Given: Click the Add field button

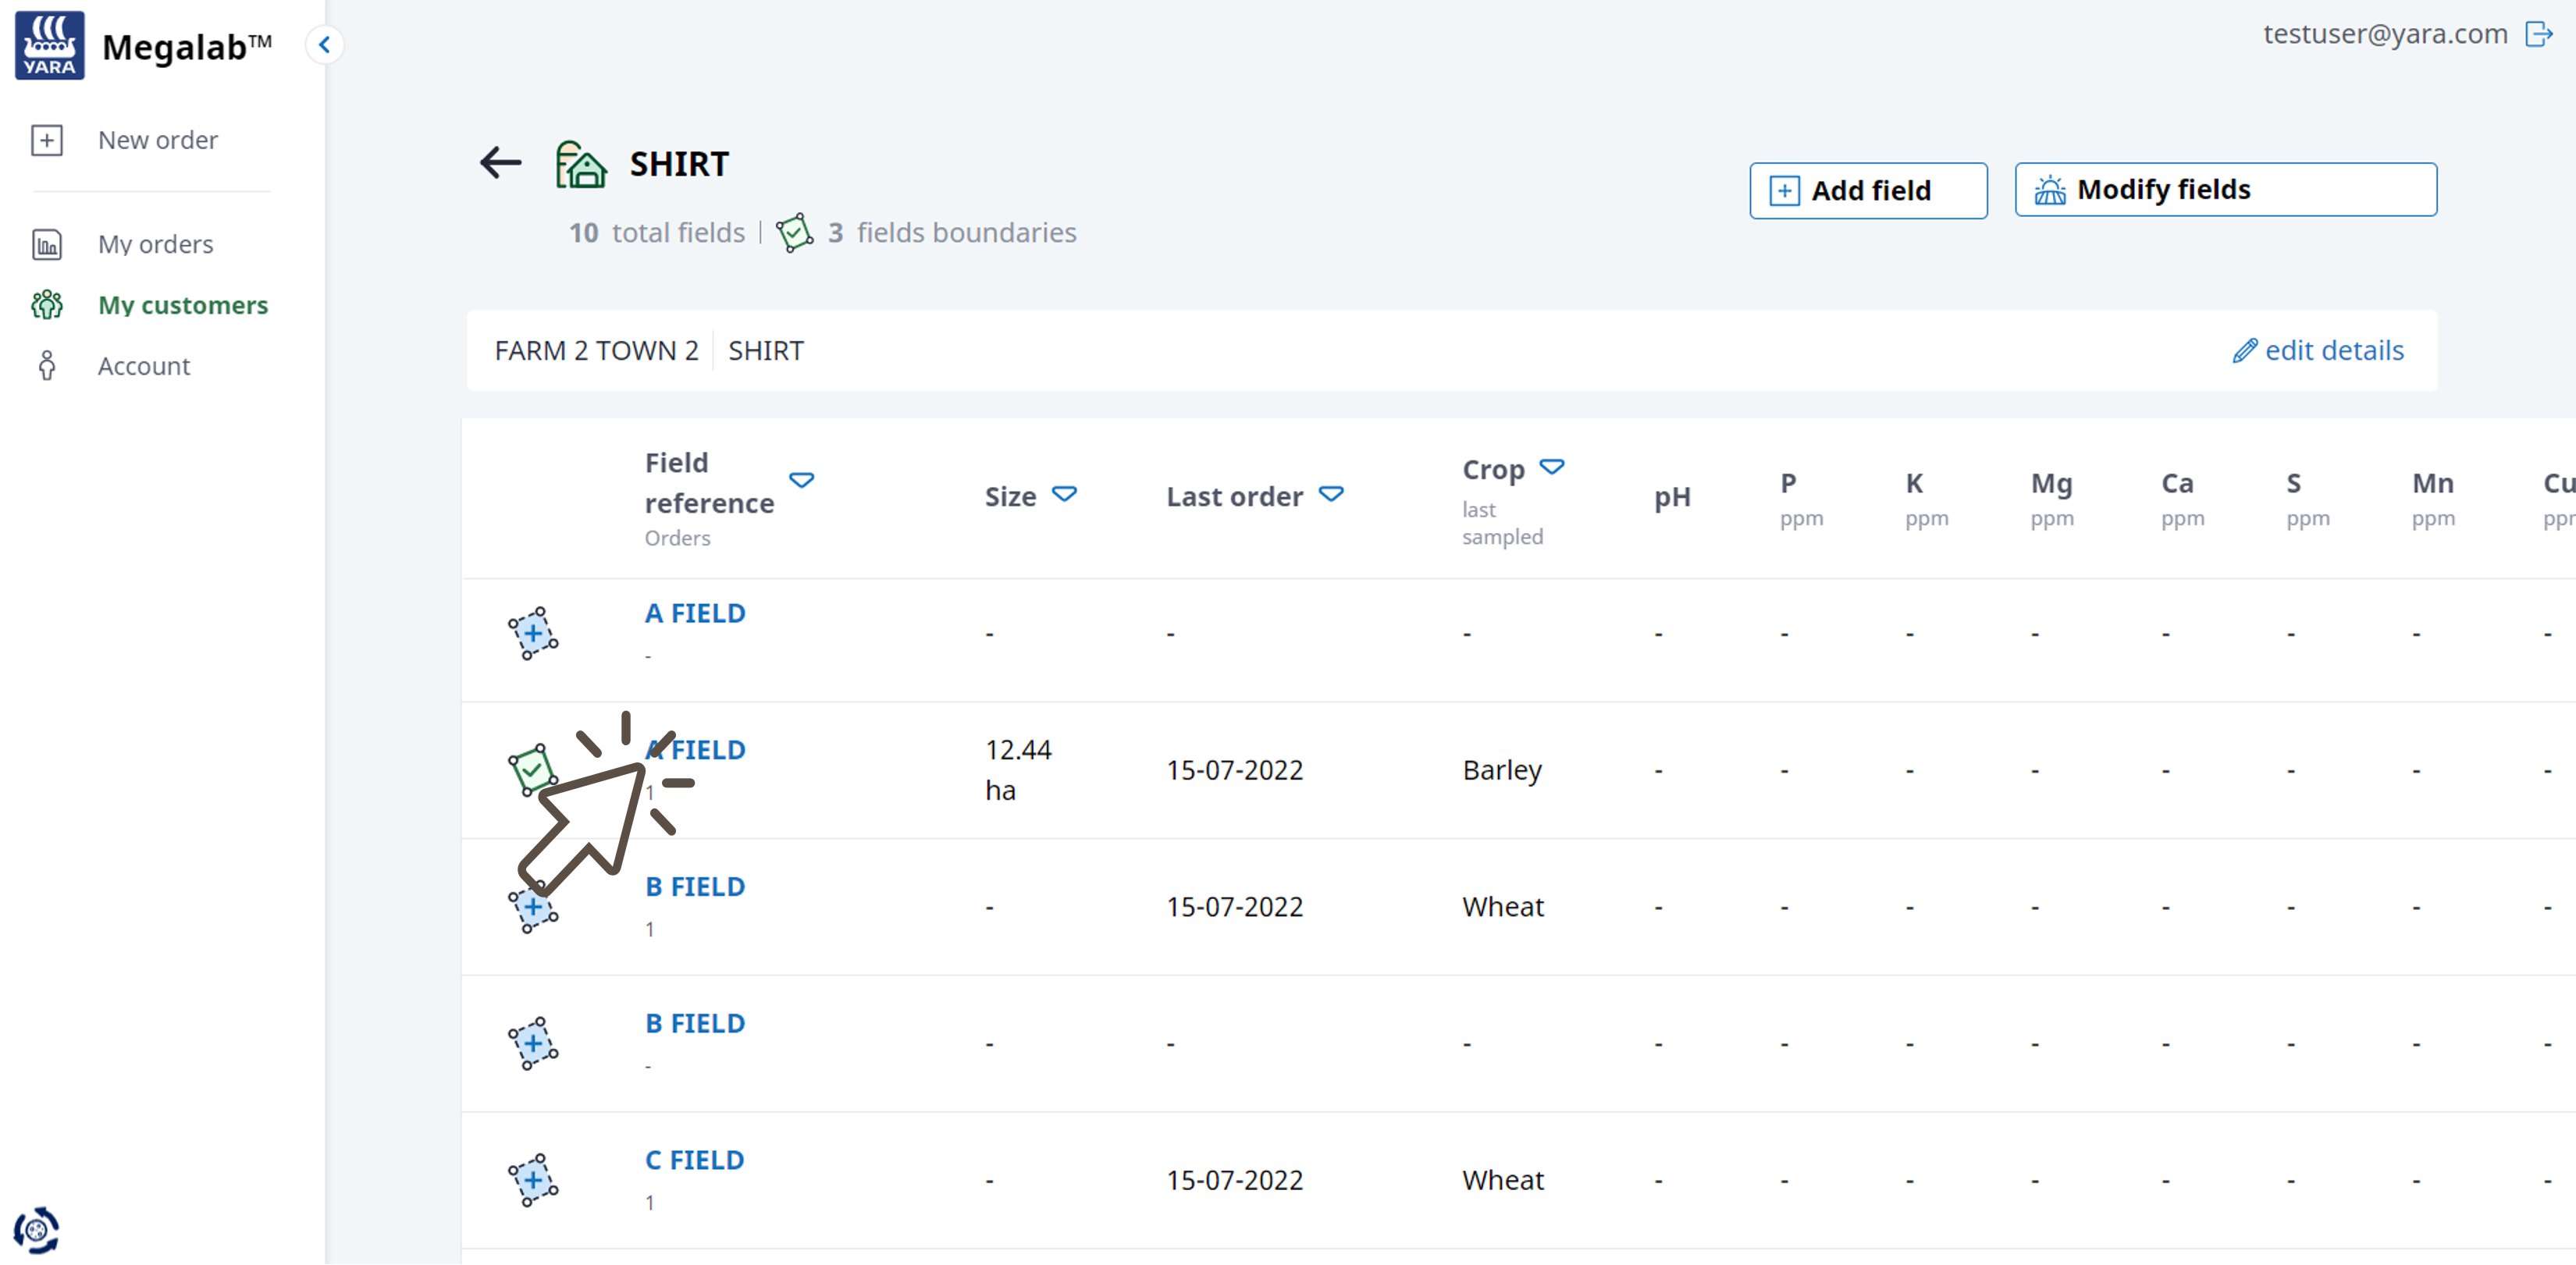Looking at the screenshot, I should click(x=1867, y=190).
